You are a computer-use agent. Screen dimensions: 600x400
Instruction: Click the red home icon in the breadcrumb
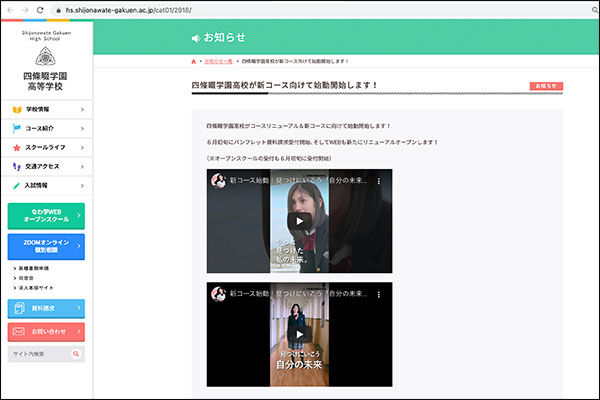tap(194, 61)
